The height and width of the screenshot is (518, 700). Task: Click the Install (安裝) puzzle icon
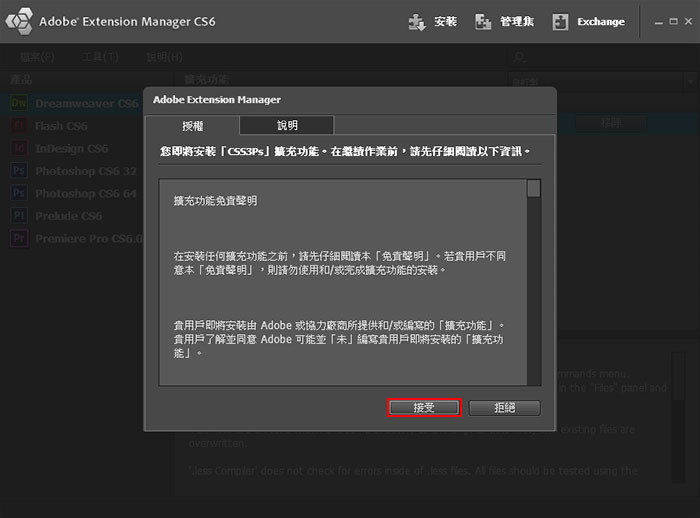click(x=417, y=22)
